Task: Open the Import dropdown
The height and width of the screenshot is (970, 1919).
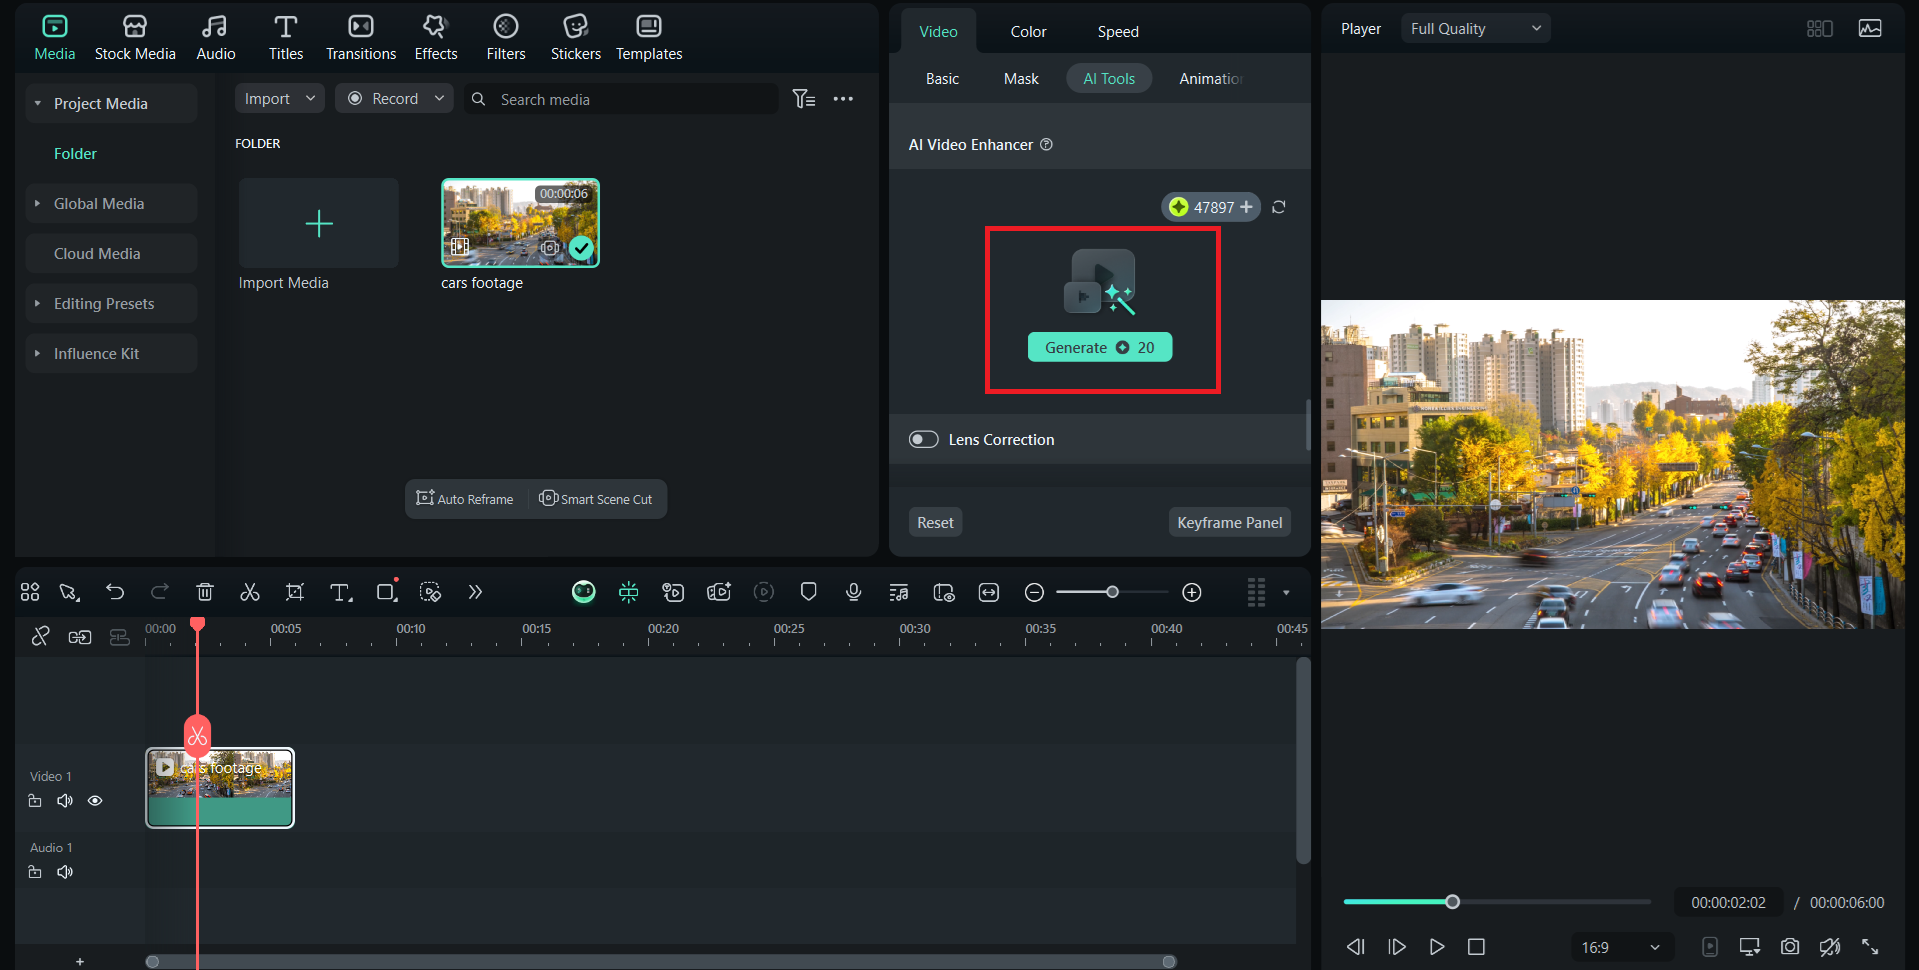Action: tap(280, 98)
